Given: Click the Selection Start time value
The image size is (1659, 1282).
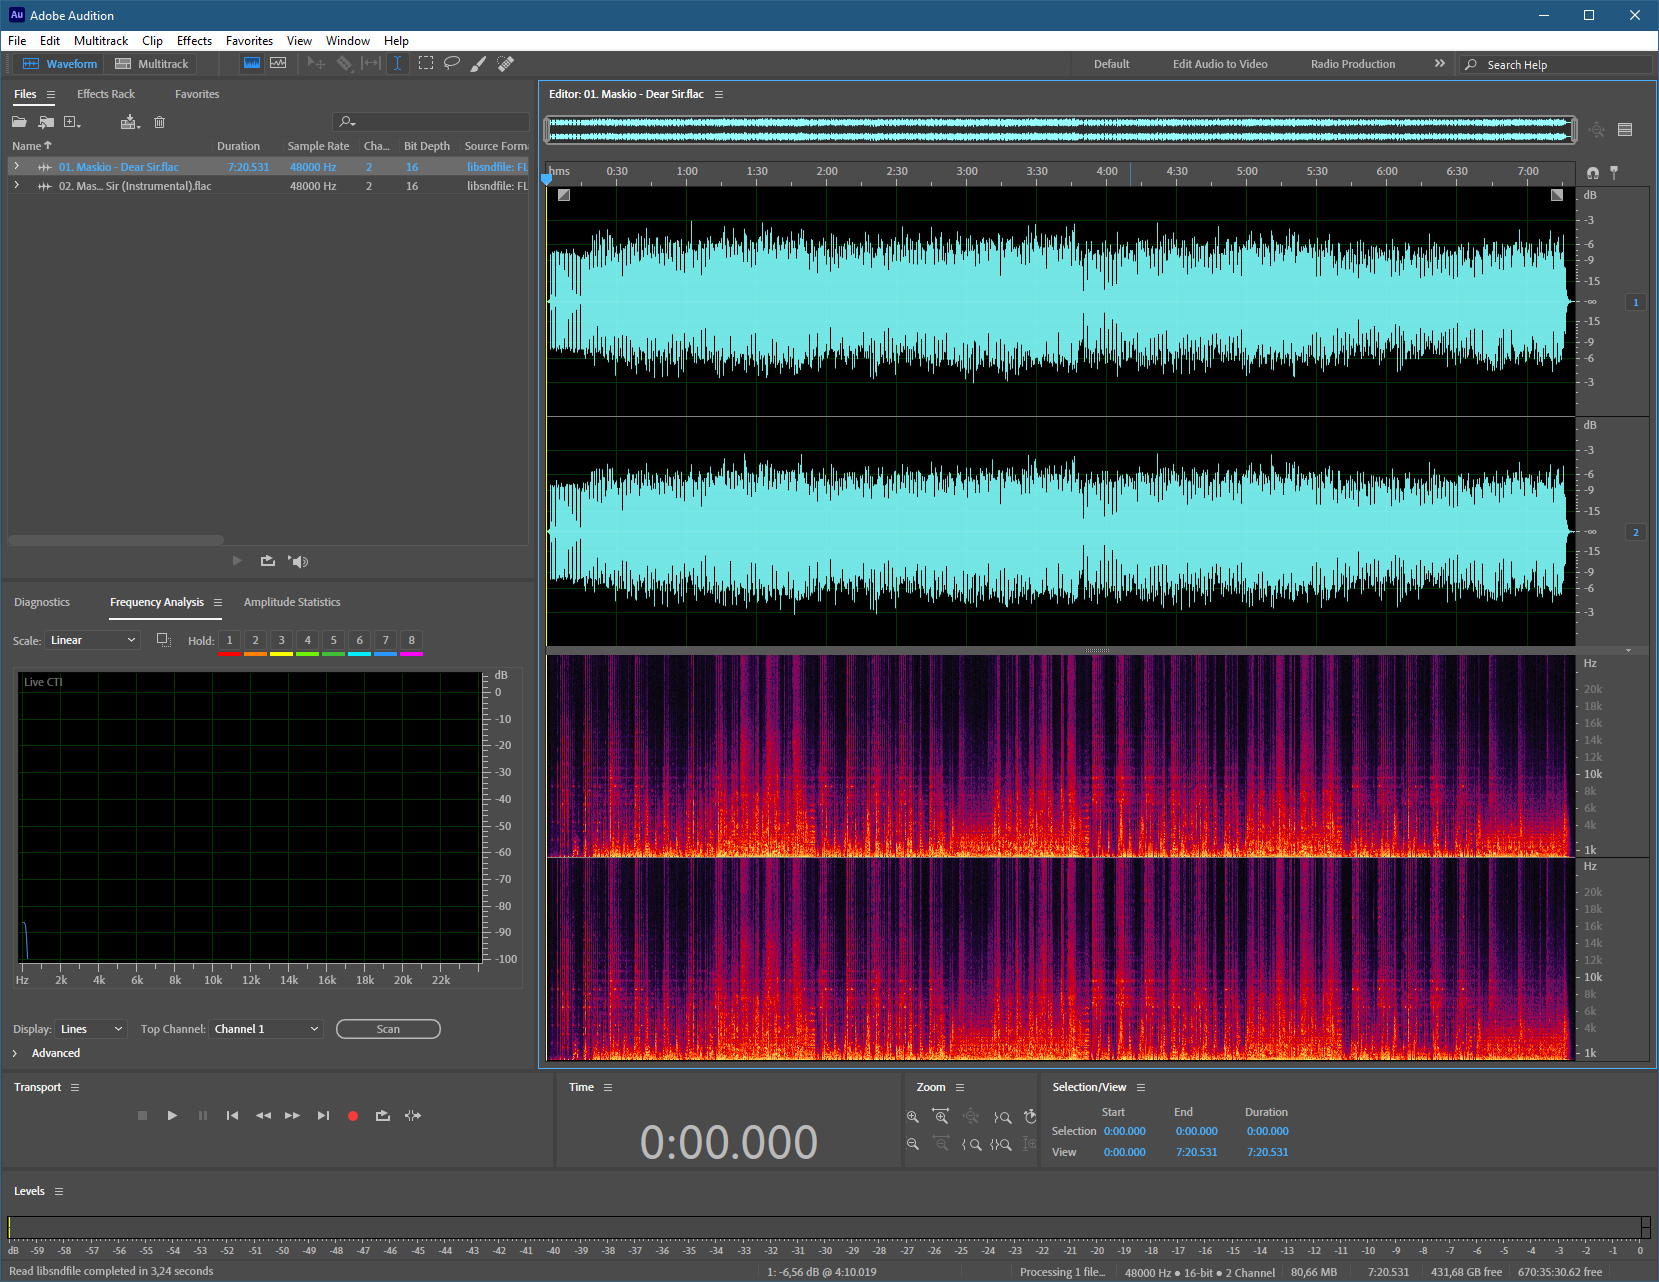Looking at the screenshot, I should tap(1125, 1131).
